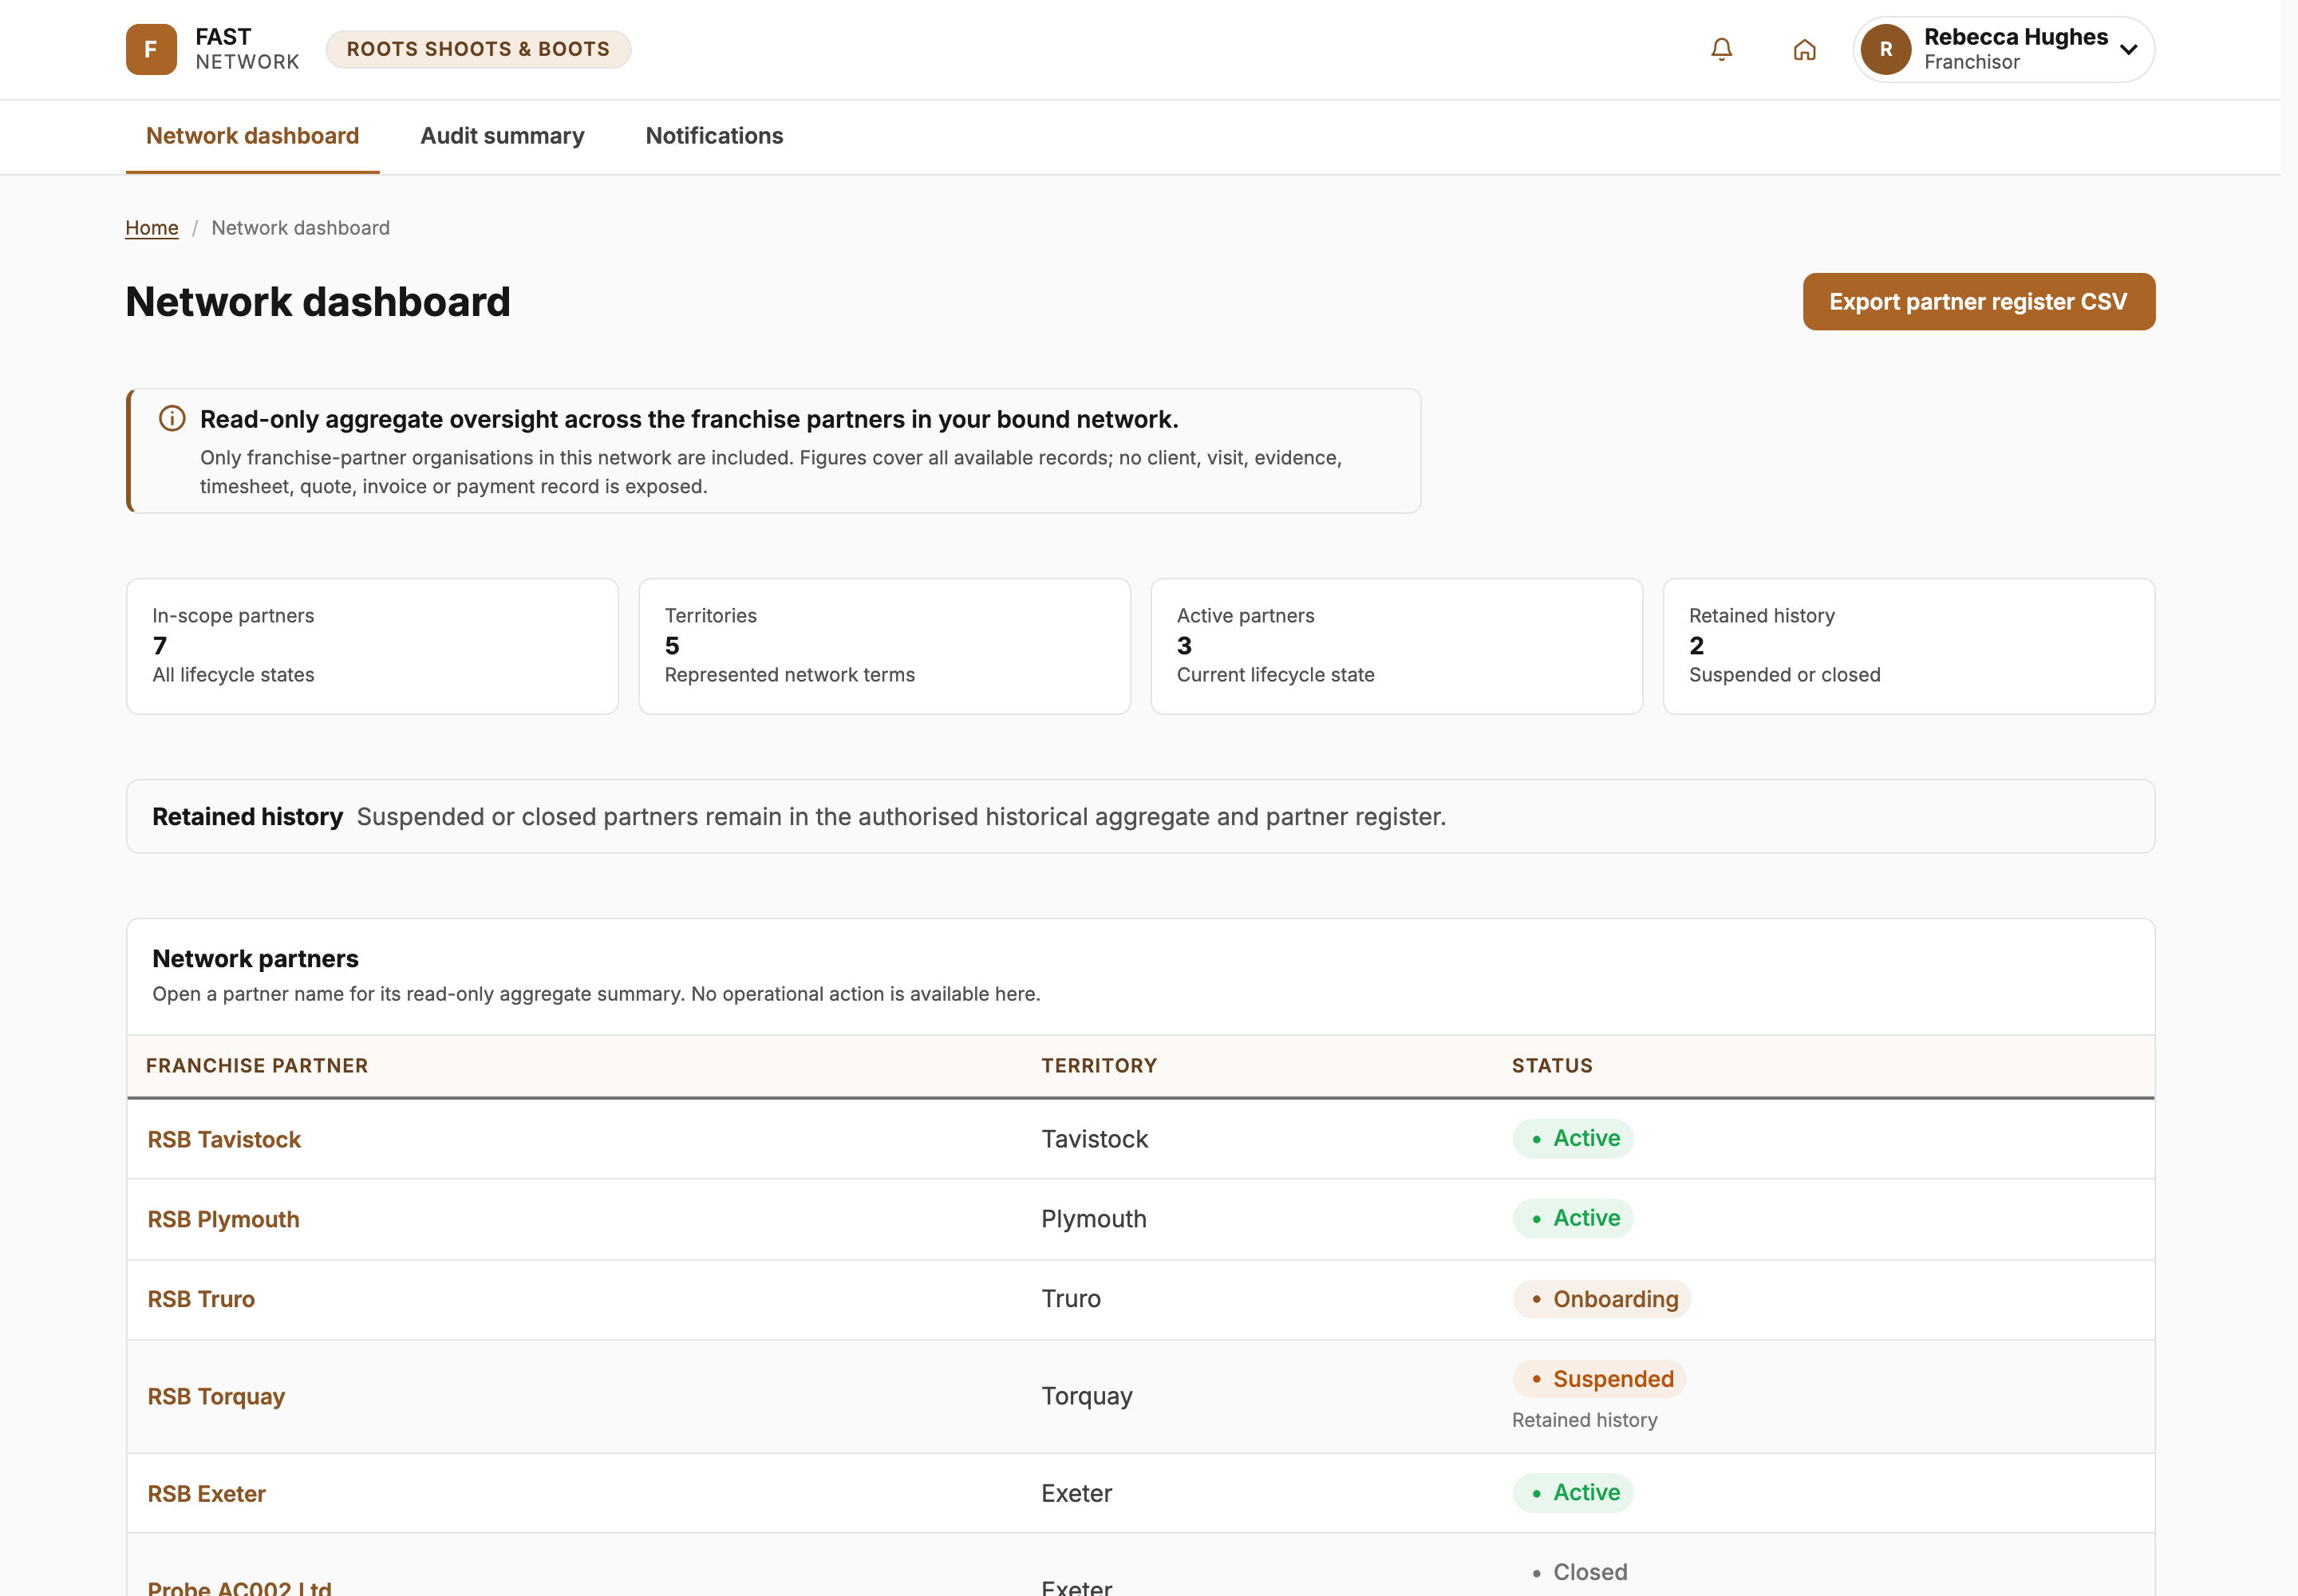Click the Franchise Partner column header
Screen dimensions: 2298x1596
tap(257, 1066)
